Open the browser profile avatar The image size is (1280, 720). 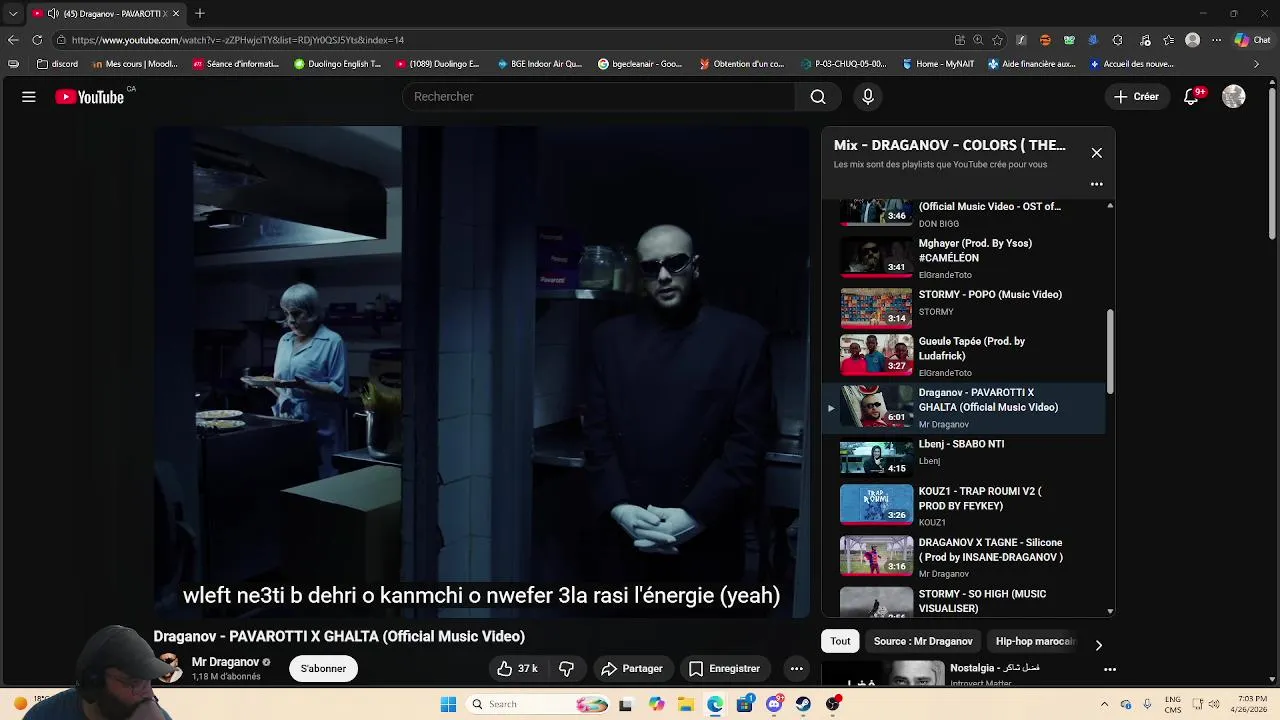(1192, 40)
